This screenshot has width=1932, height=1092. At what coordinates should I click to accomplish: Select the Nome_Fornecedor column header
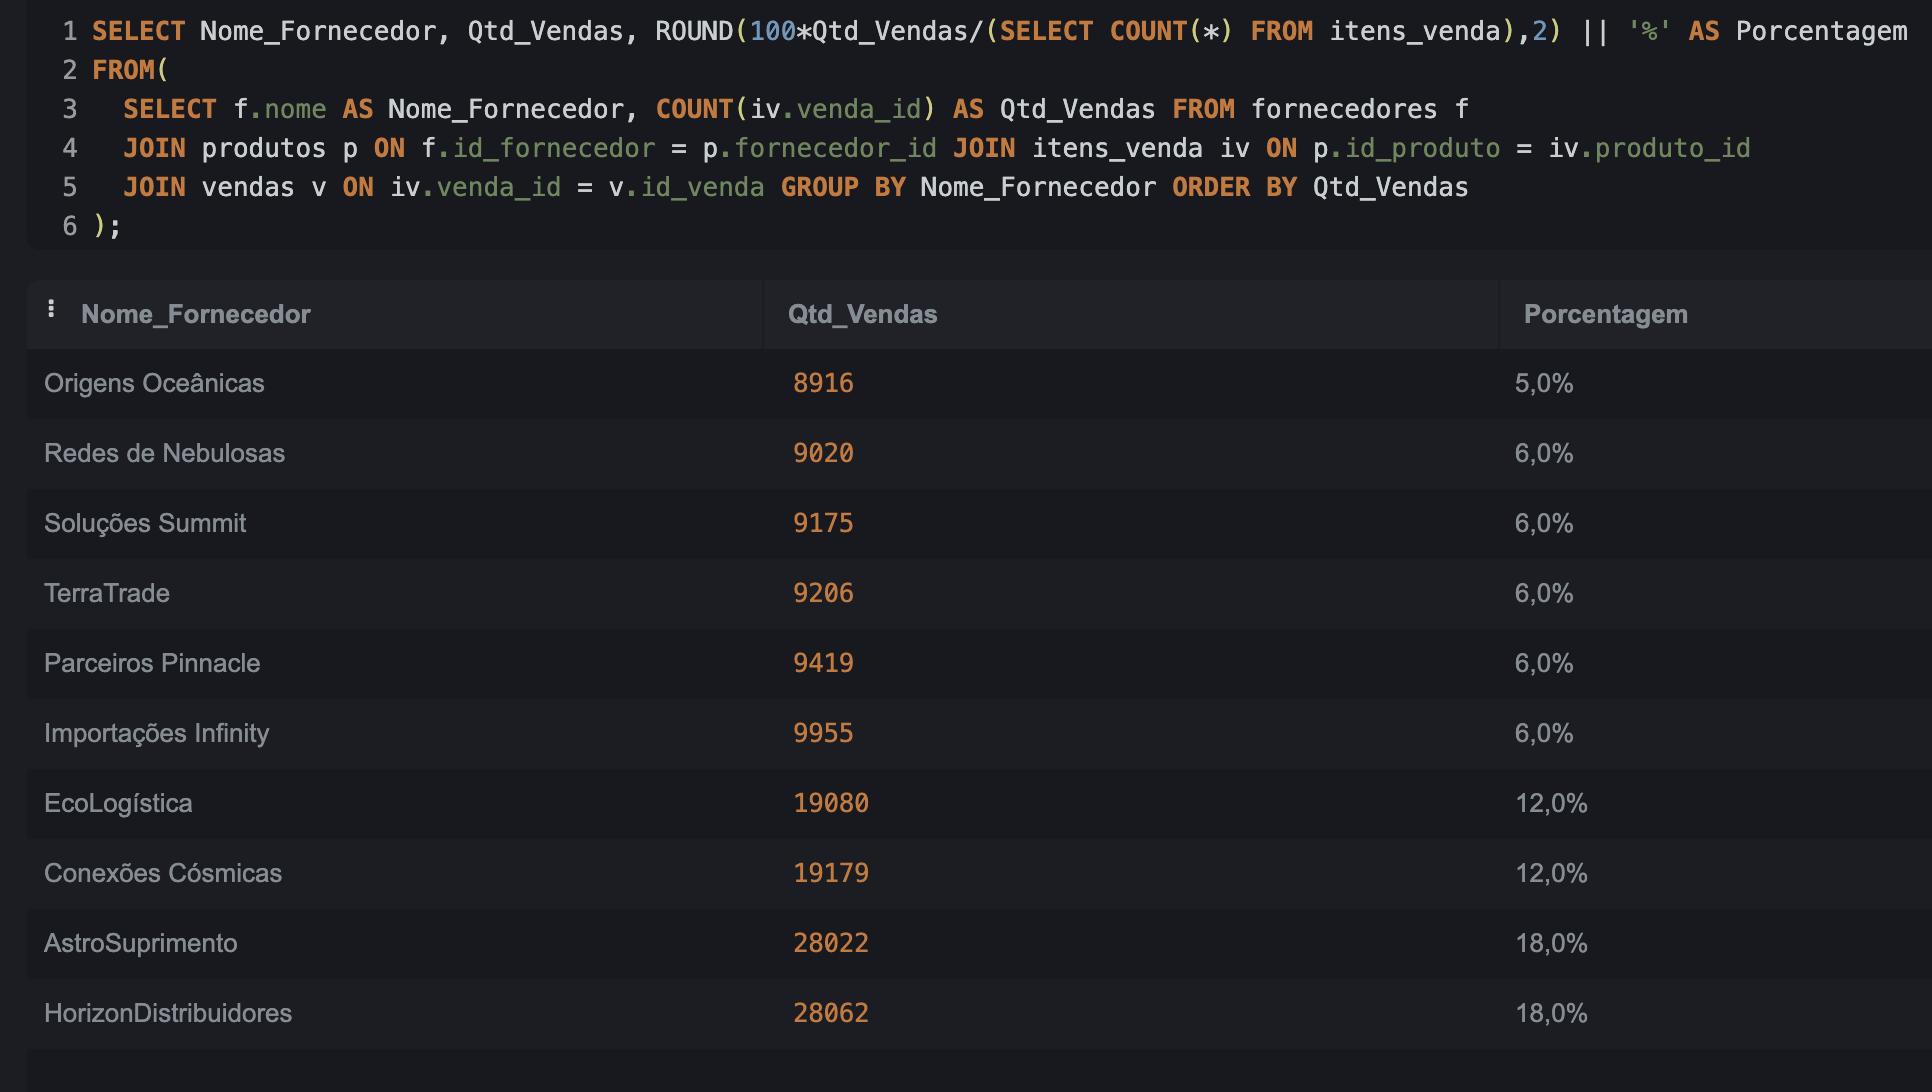click(195, 313)
